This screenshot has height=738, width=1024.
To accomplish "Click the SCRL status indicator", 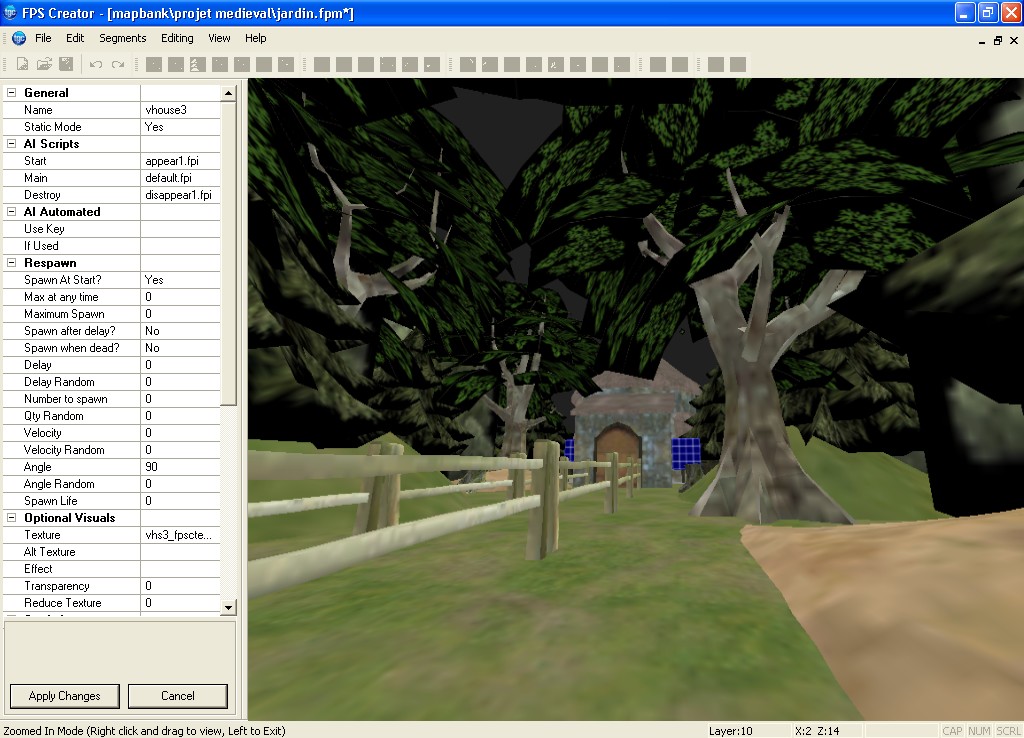I will [1008, 731].
